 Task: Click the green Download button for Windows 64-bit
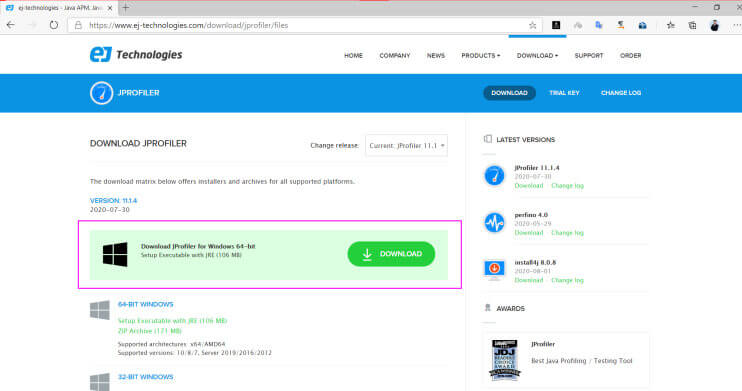391,254
